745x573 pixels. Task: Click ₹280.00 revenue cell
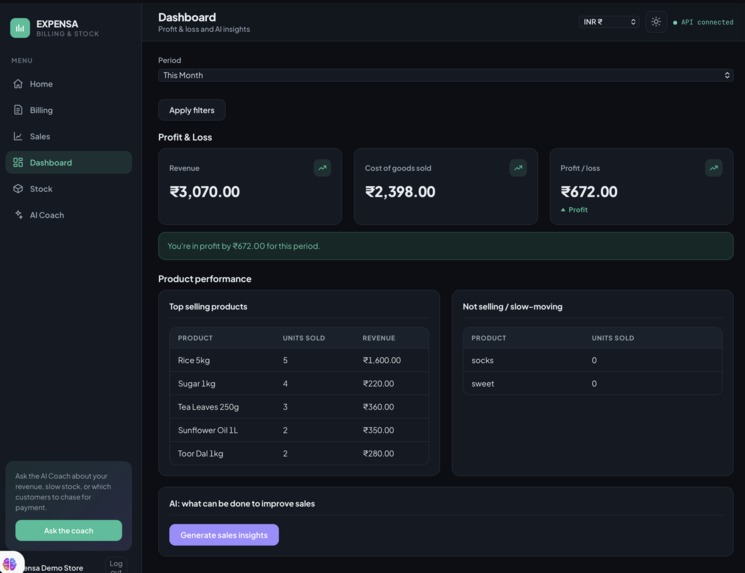point(378,453)
